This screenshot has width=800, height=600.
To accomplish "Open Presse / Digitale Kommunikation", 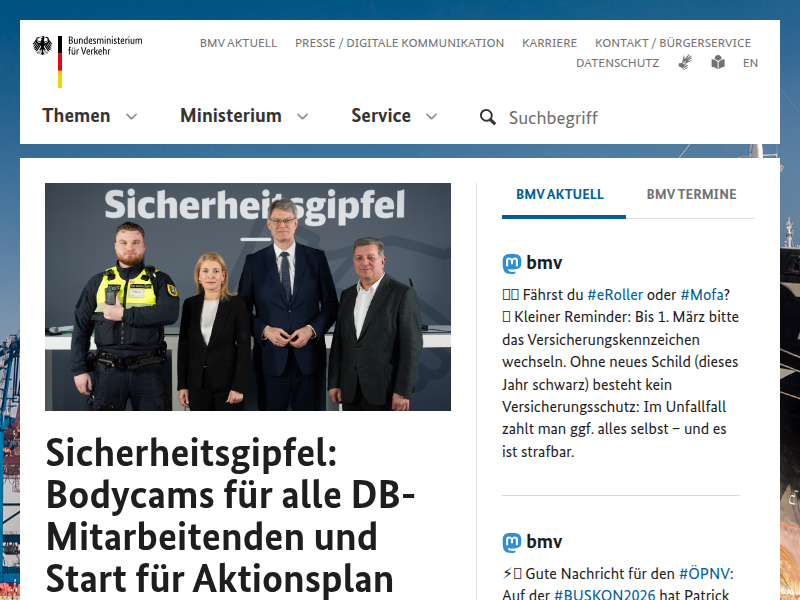I will click(x=399, y=43).
